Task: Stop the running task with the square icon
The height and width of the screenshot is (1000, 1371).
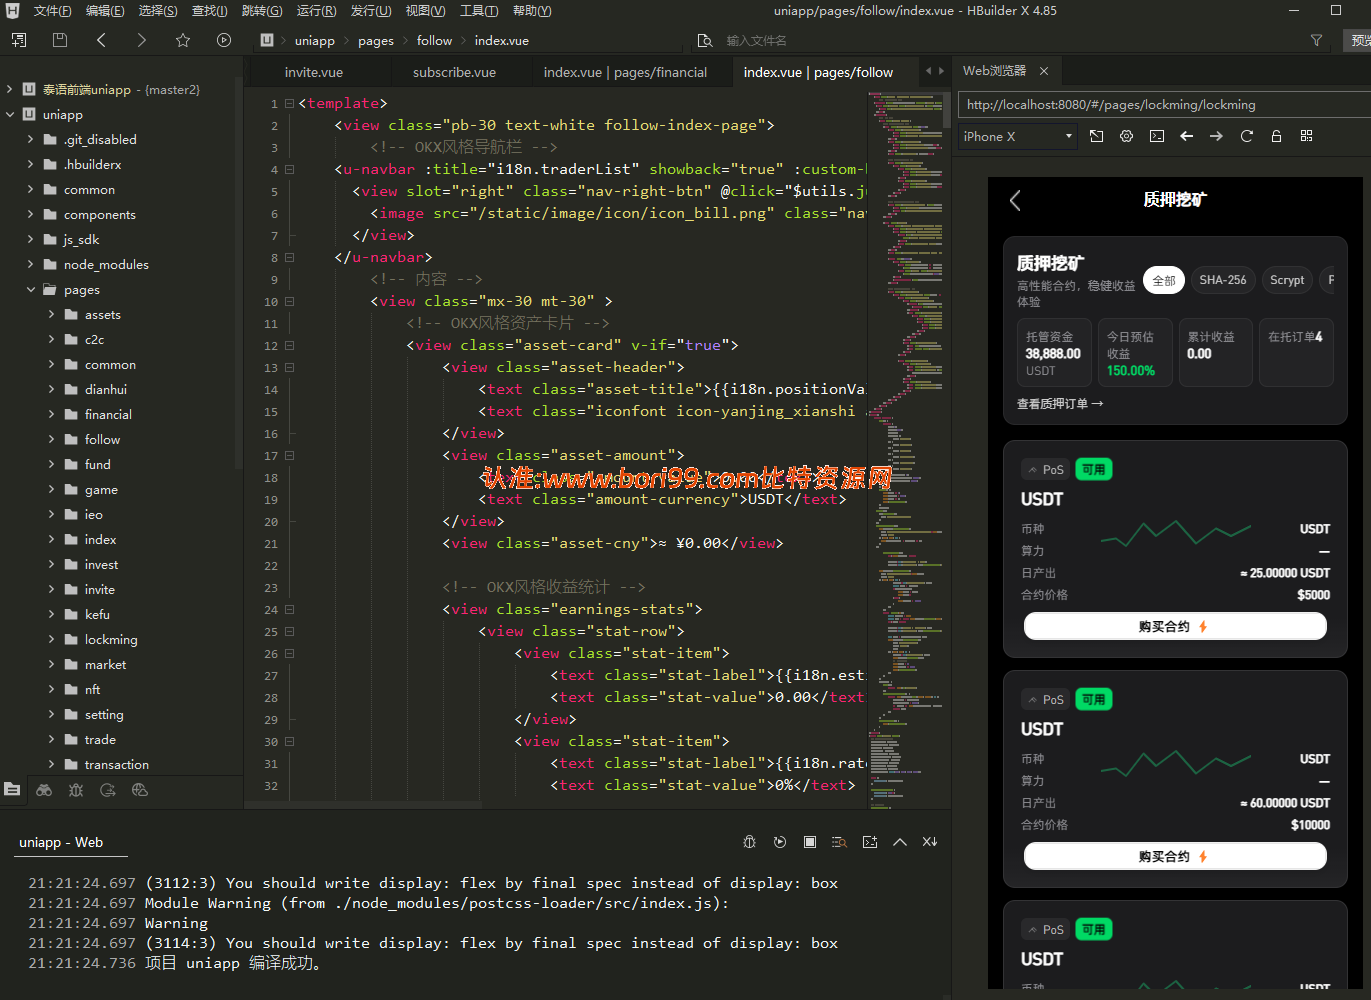Action: pyautogui.click(x=810, y=842)
